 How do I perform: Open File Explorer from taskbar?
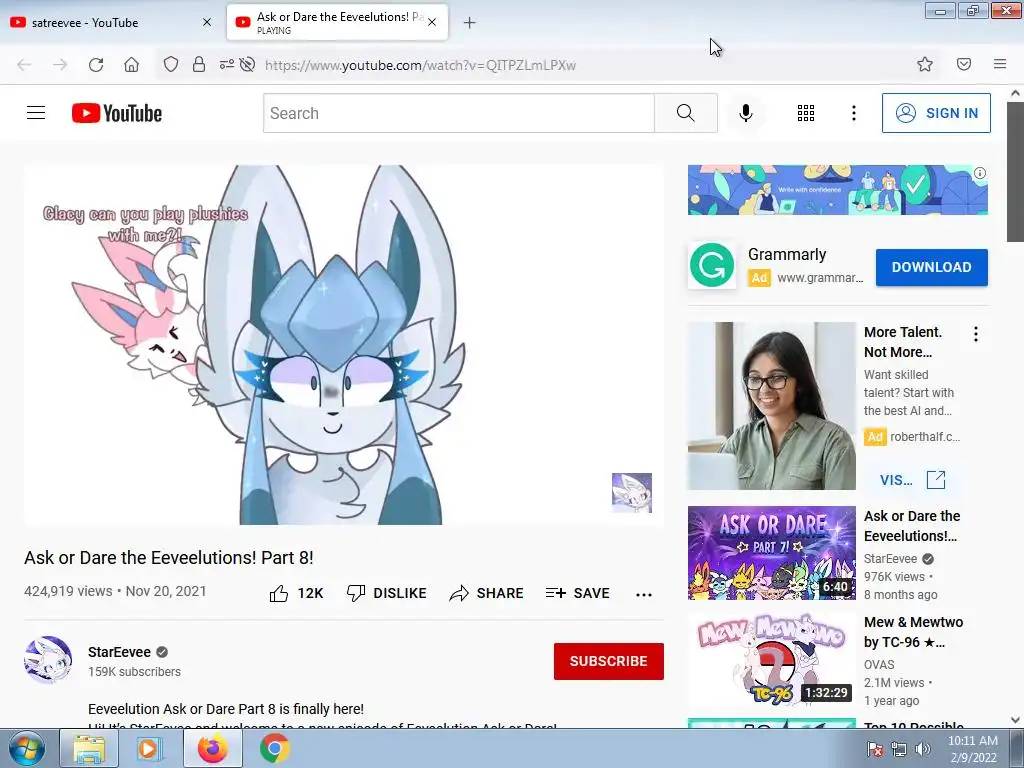pos(89,748)
